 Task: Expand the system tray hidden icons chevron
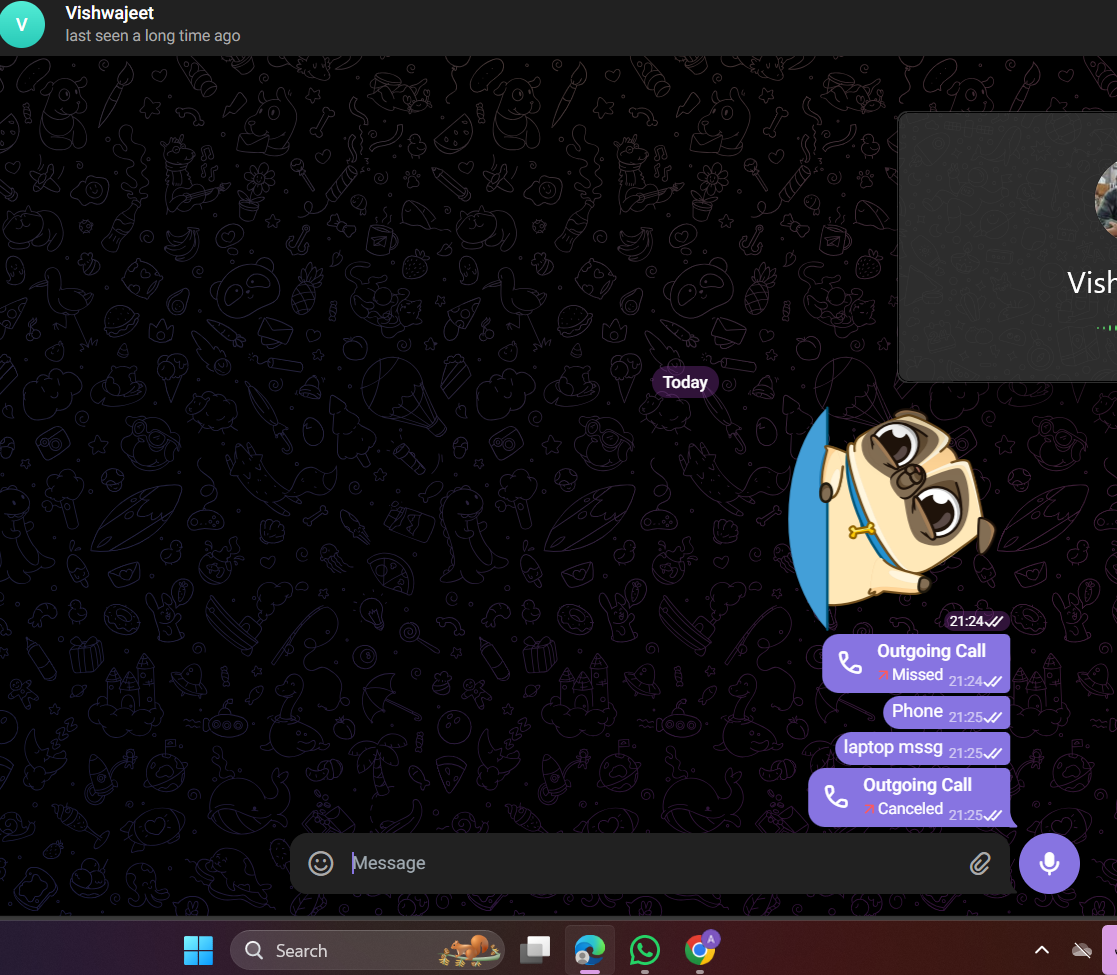[1041, 950]
